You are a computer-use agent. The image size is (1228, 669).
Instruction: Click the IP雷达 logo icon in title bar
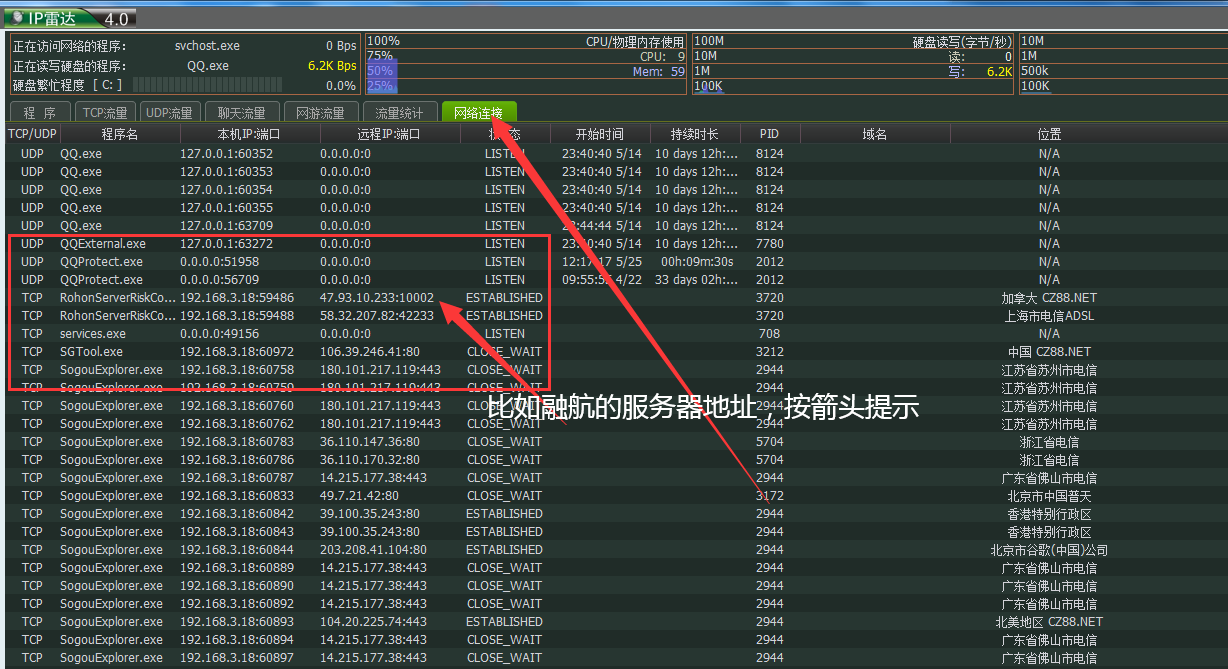point(17,18)
